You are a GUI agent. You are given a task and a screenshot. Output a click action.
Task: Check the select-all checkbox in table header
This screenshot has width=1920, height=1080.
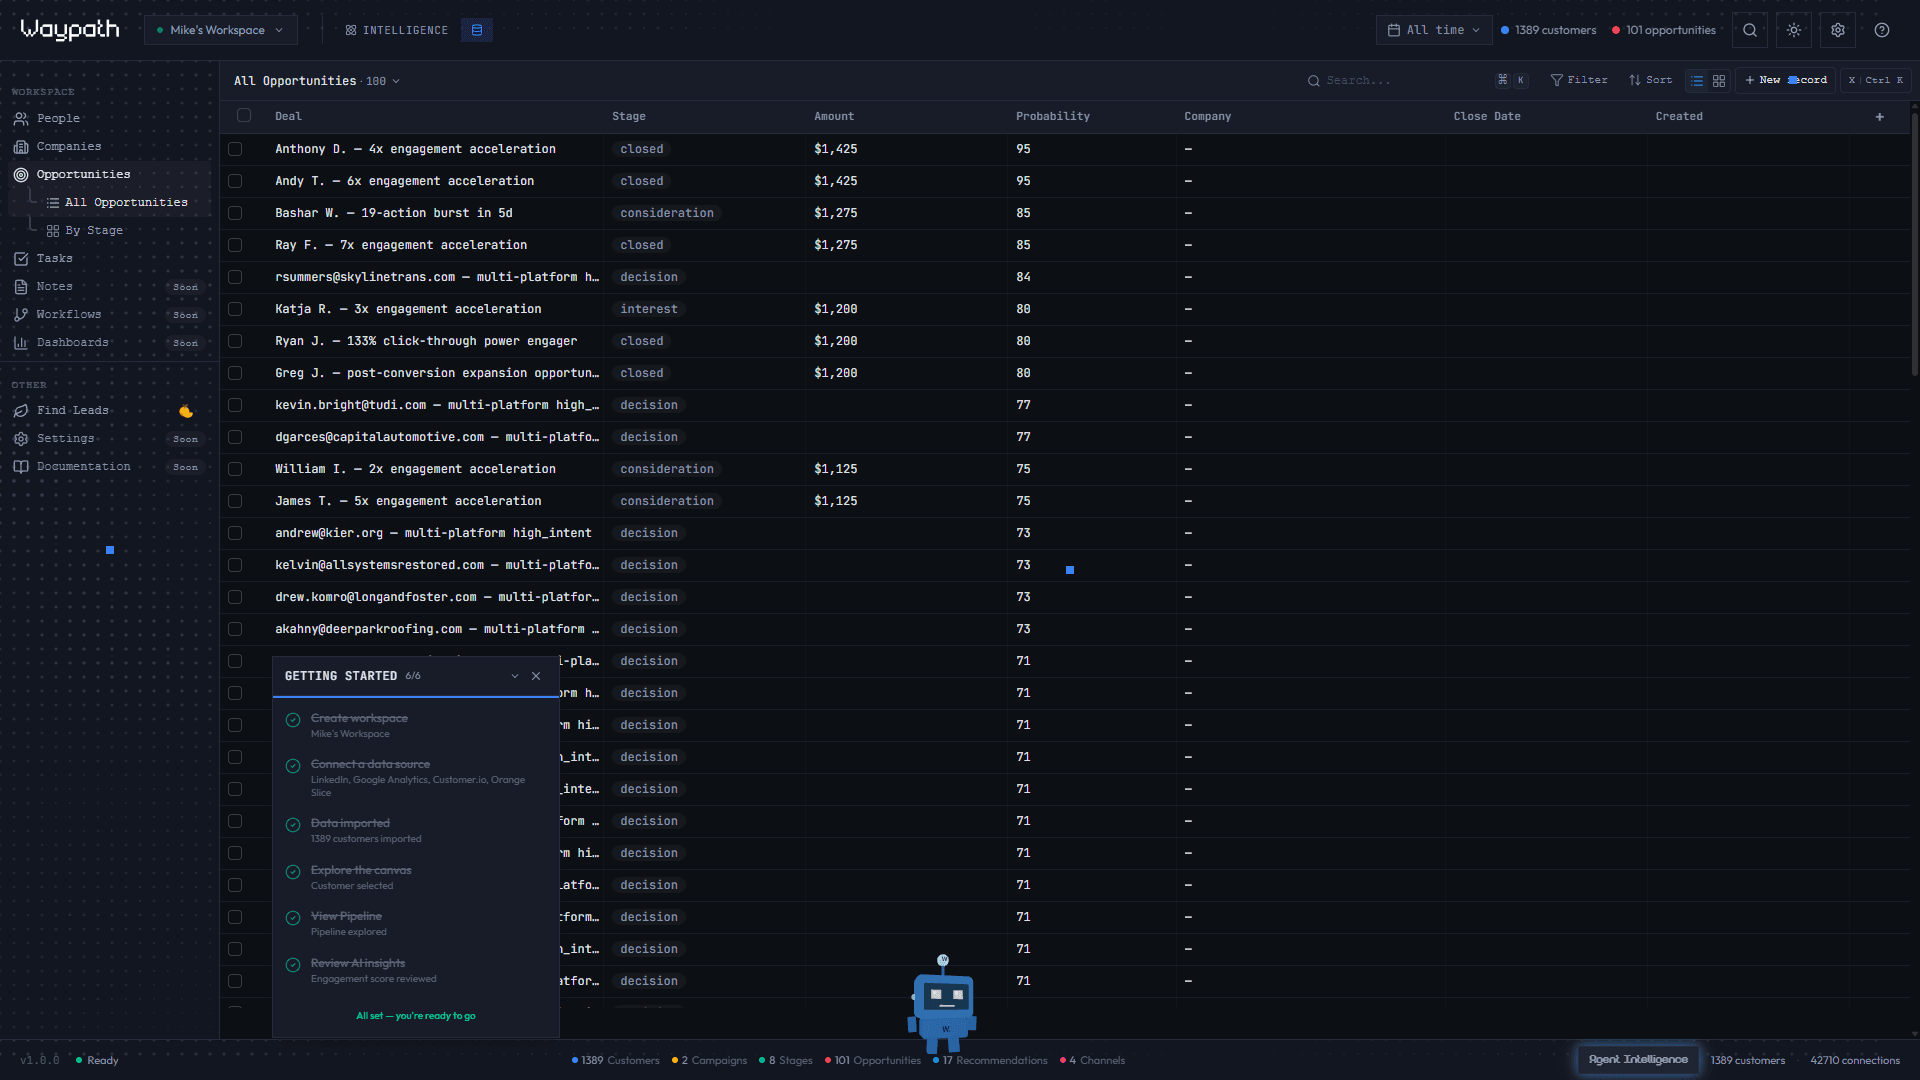tap(243, 115)
